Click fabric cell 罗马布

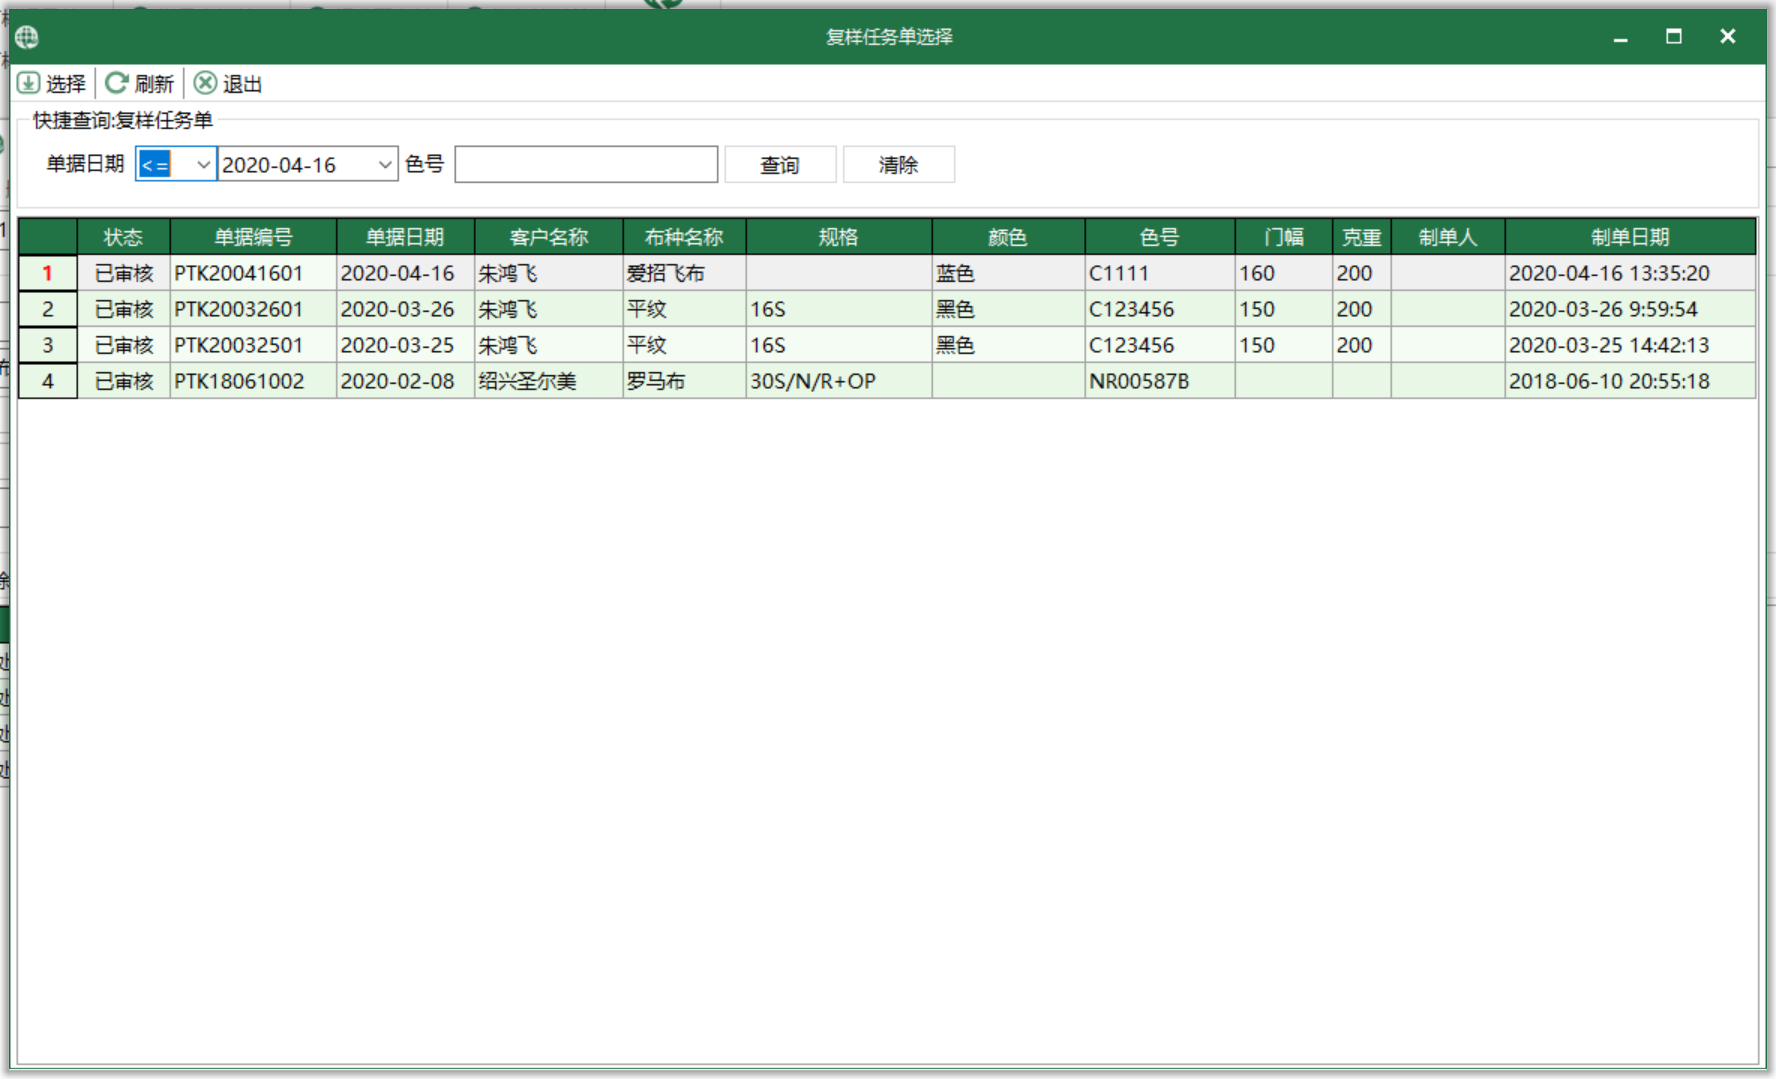click(684, 381)
